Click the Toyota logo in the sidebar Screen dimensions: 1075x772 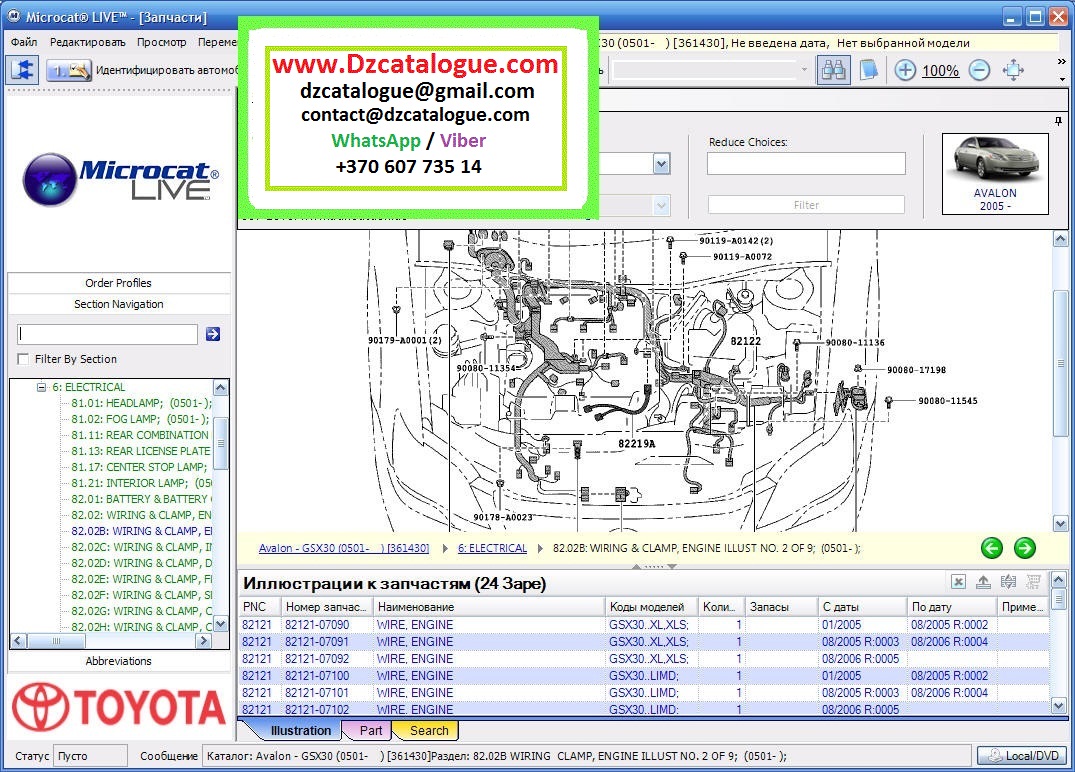[118, 707]
